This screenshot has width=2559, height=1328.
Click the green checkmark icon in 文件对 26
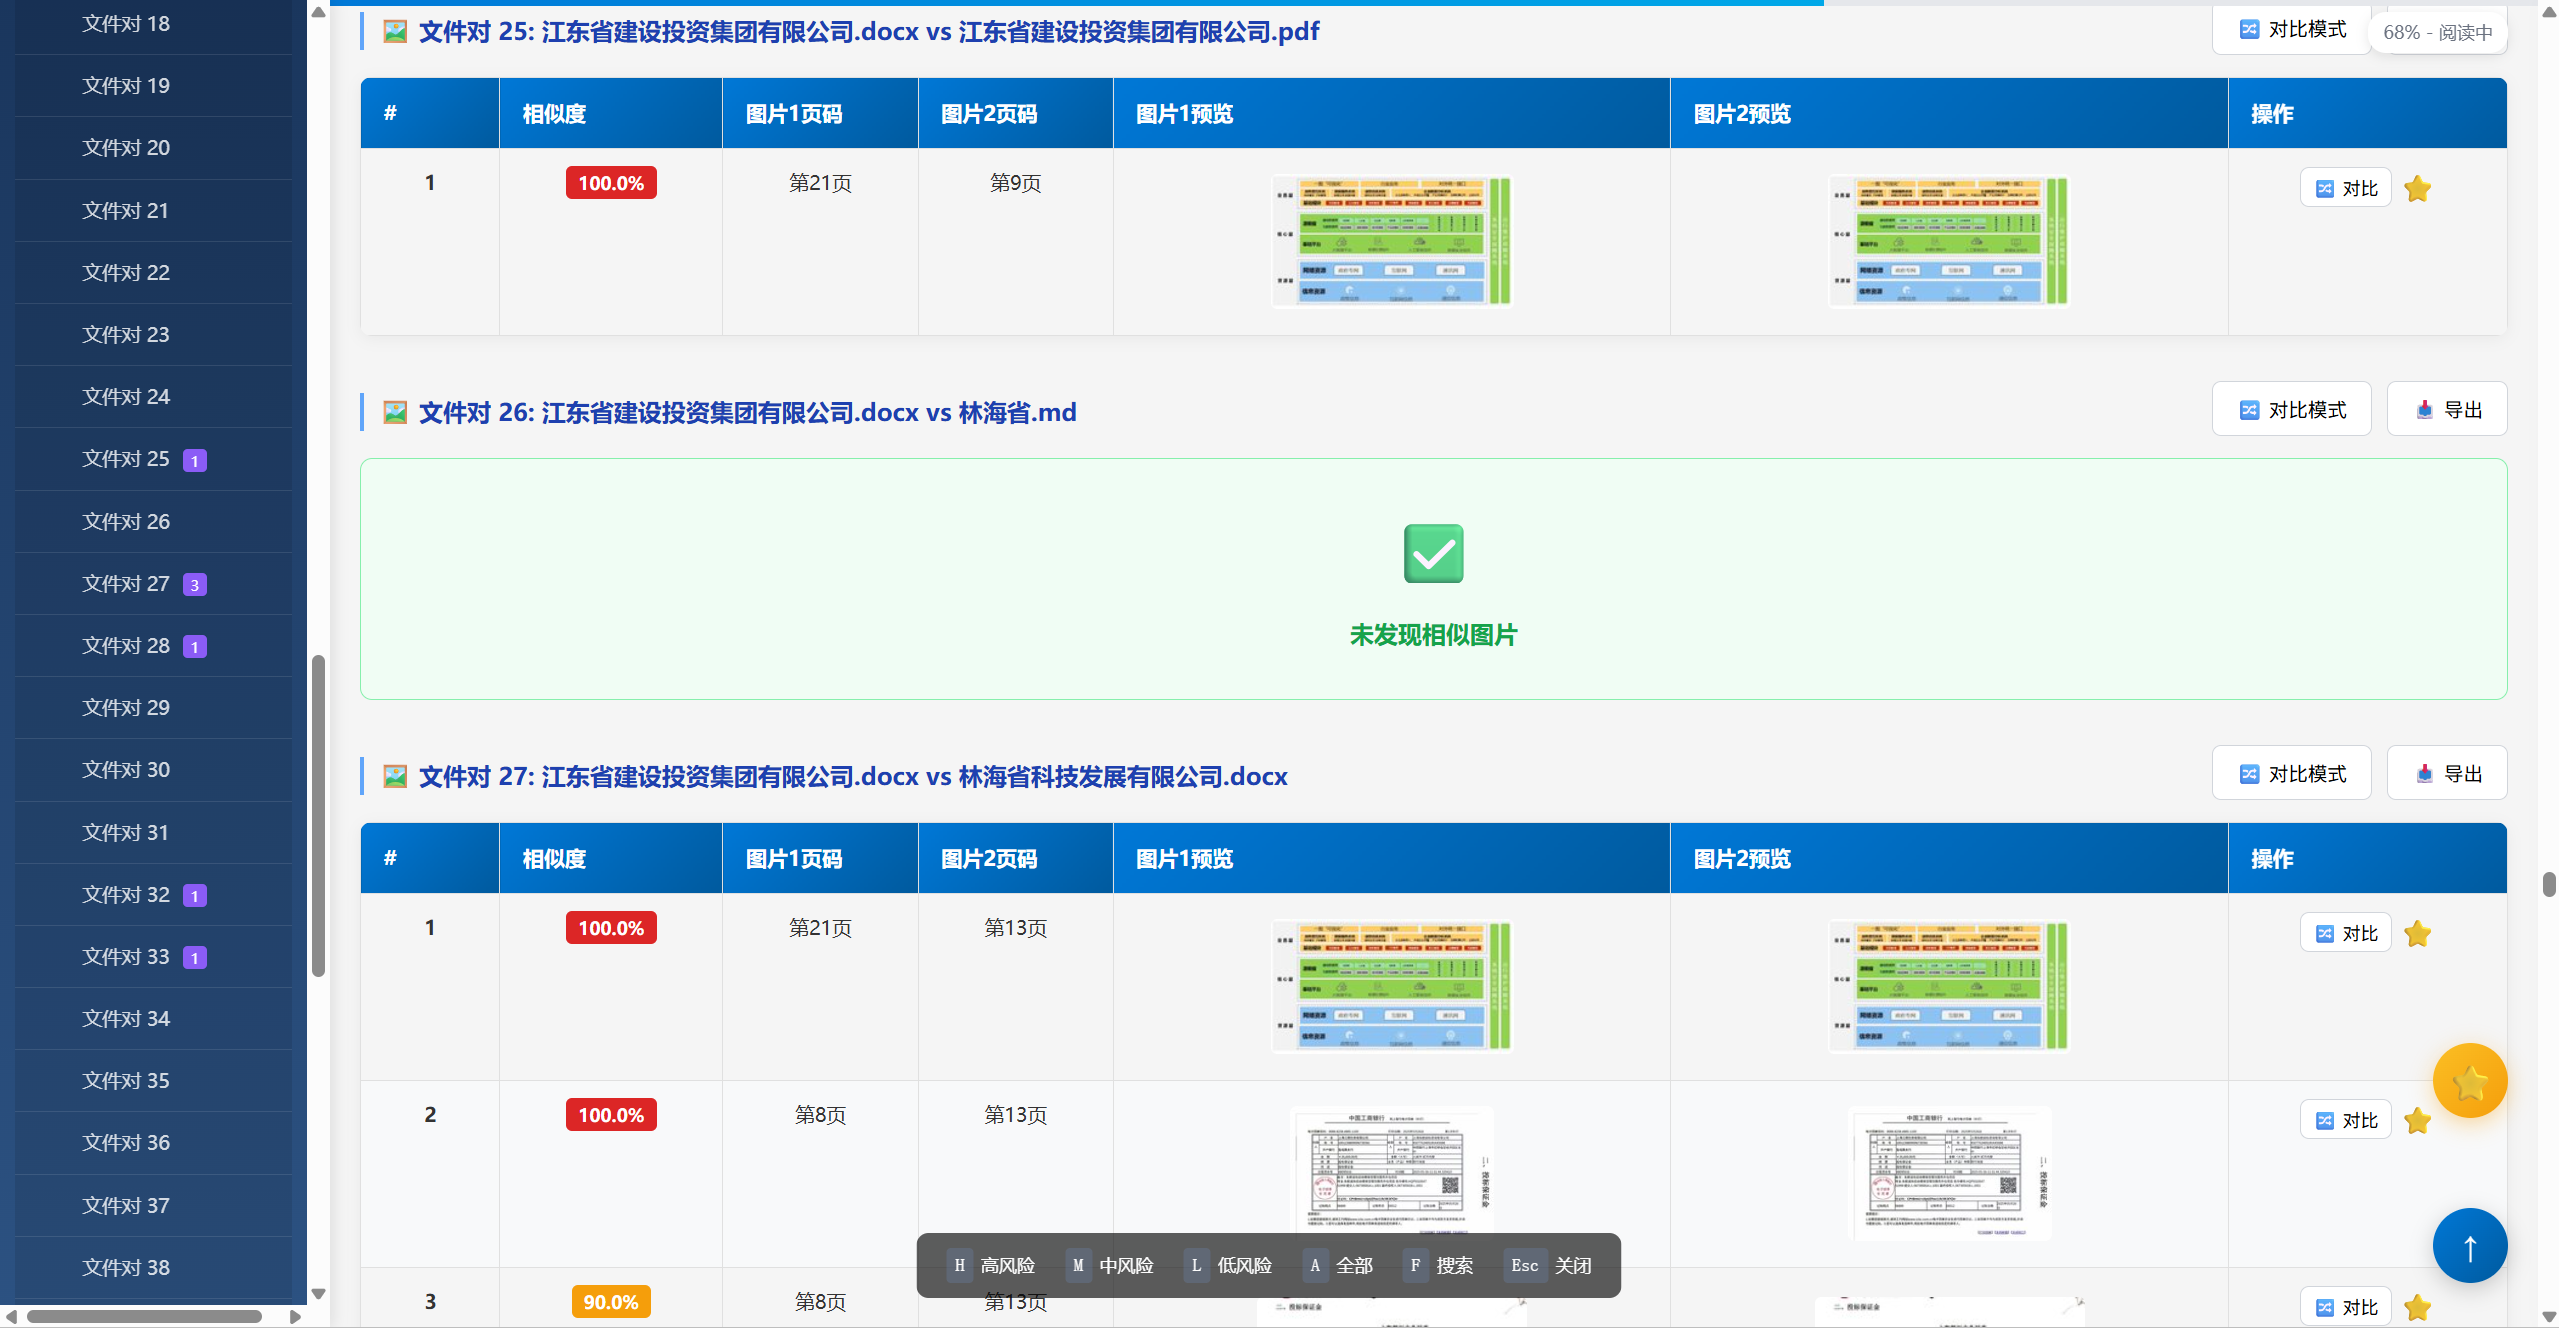[1433, 553]
